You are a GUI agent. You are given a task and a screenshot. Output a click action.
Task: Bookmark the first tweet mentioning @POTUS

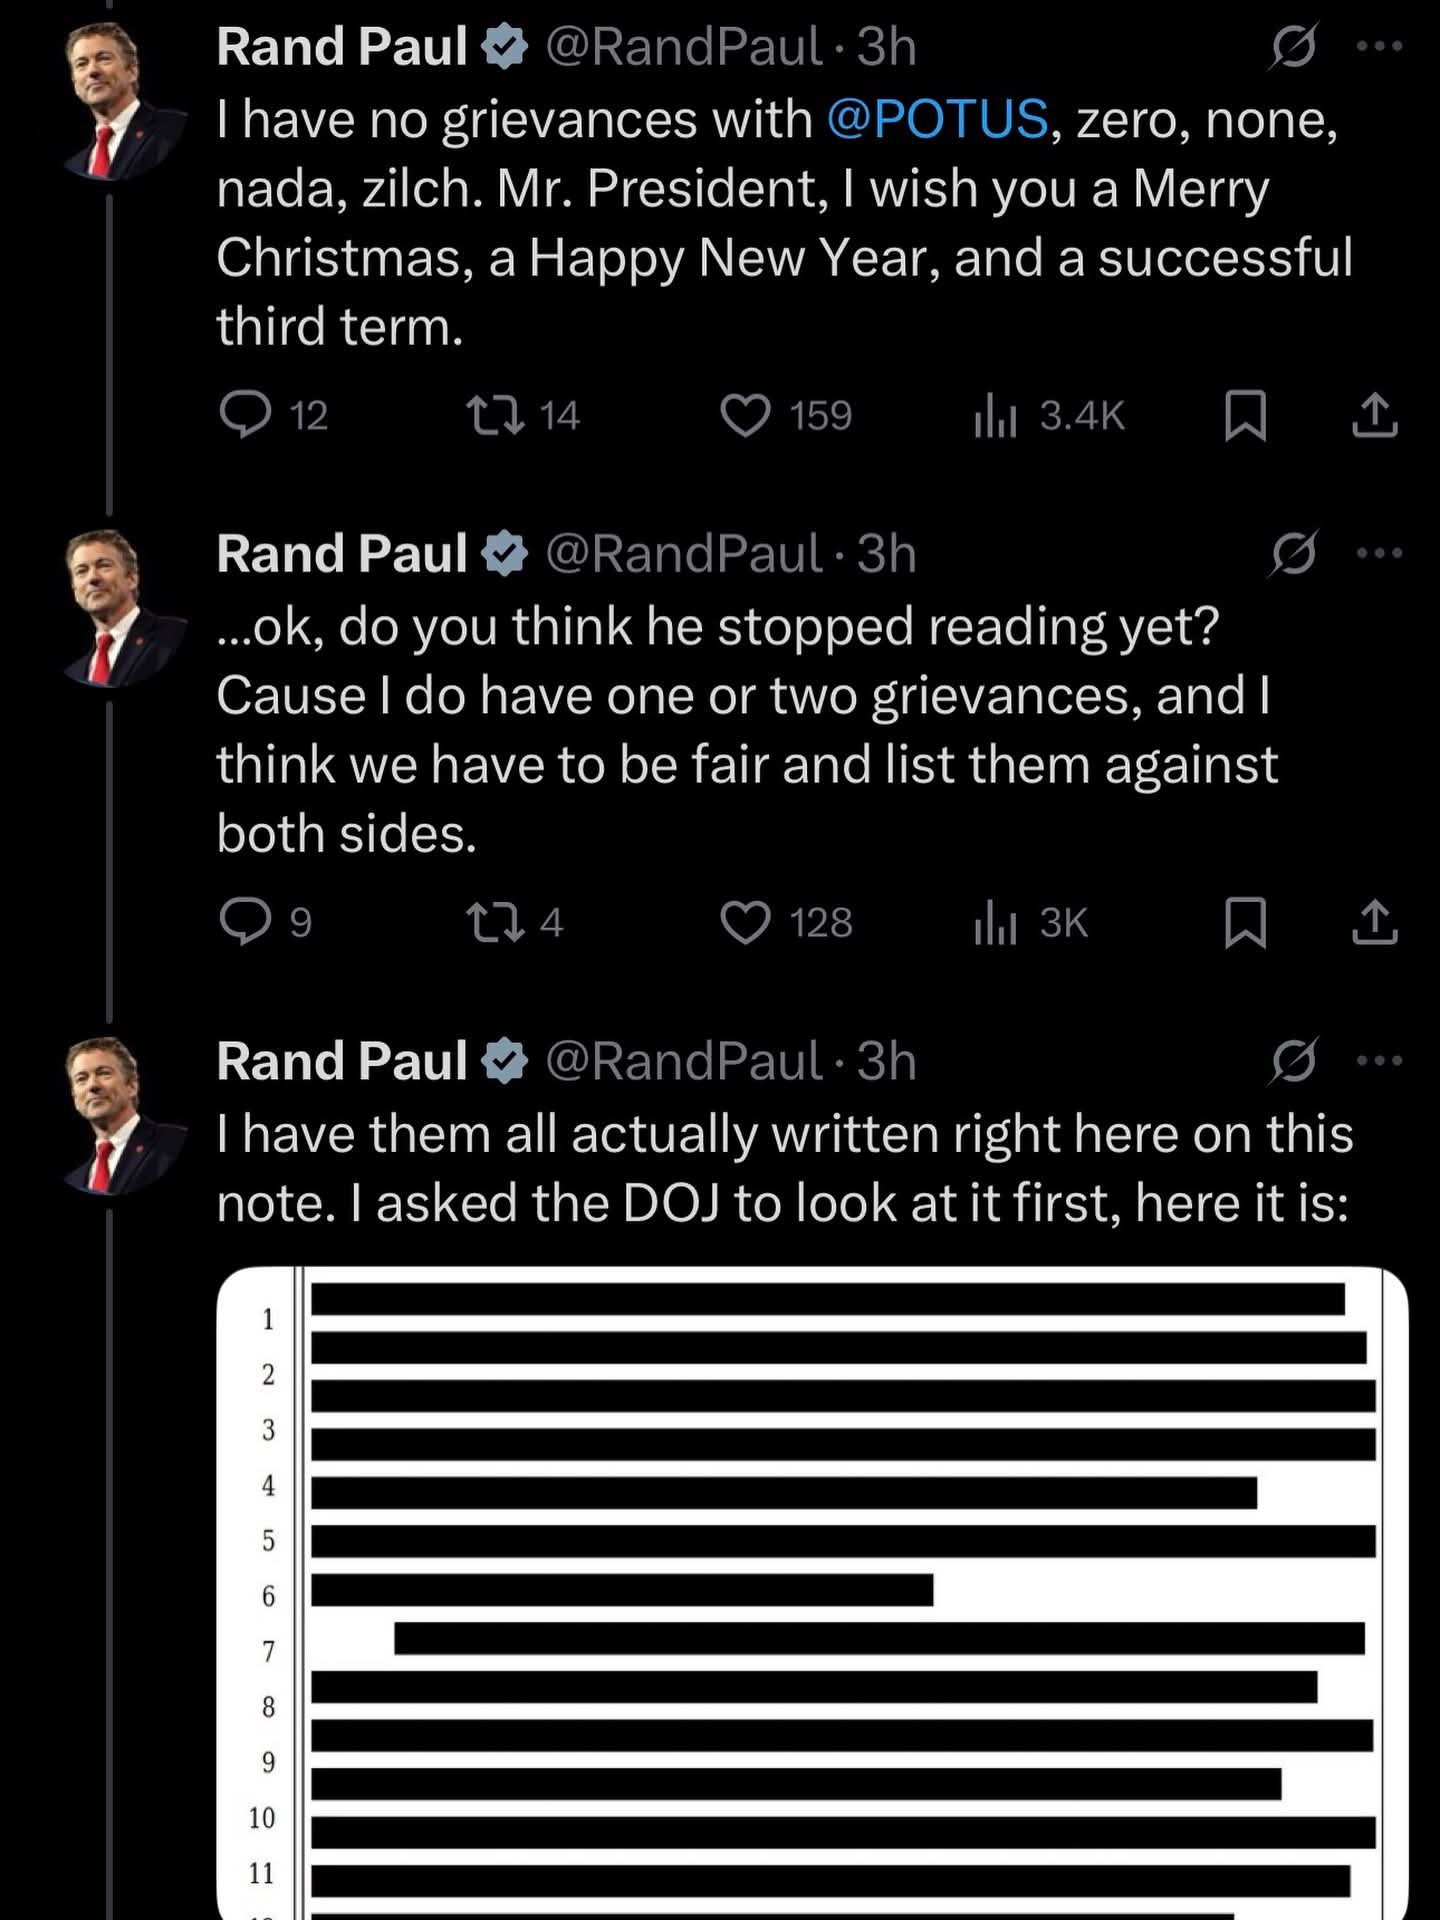click(x=1246, y=415)
